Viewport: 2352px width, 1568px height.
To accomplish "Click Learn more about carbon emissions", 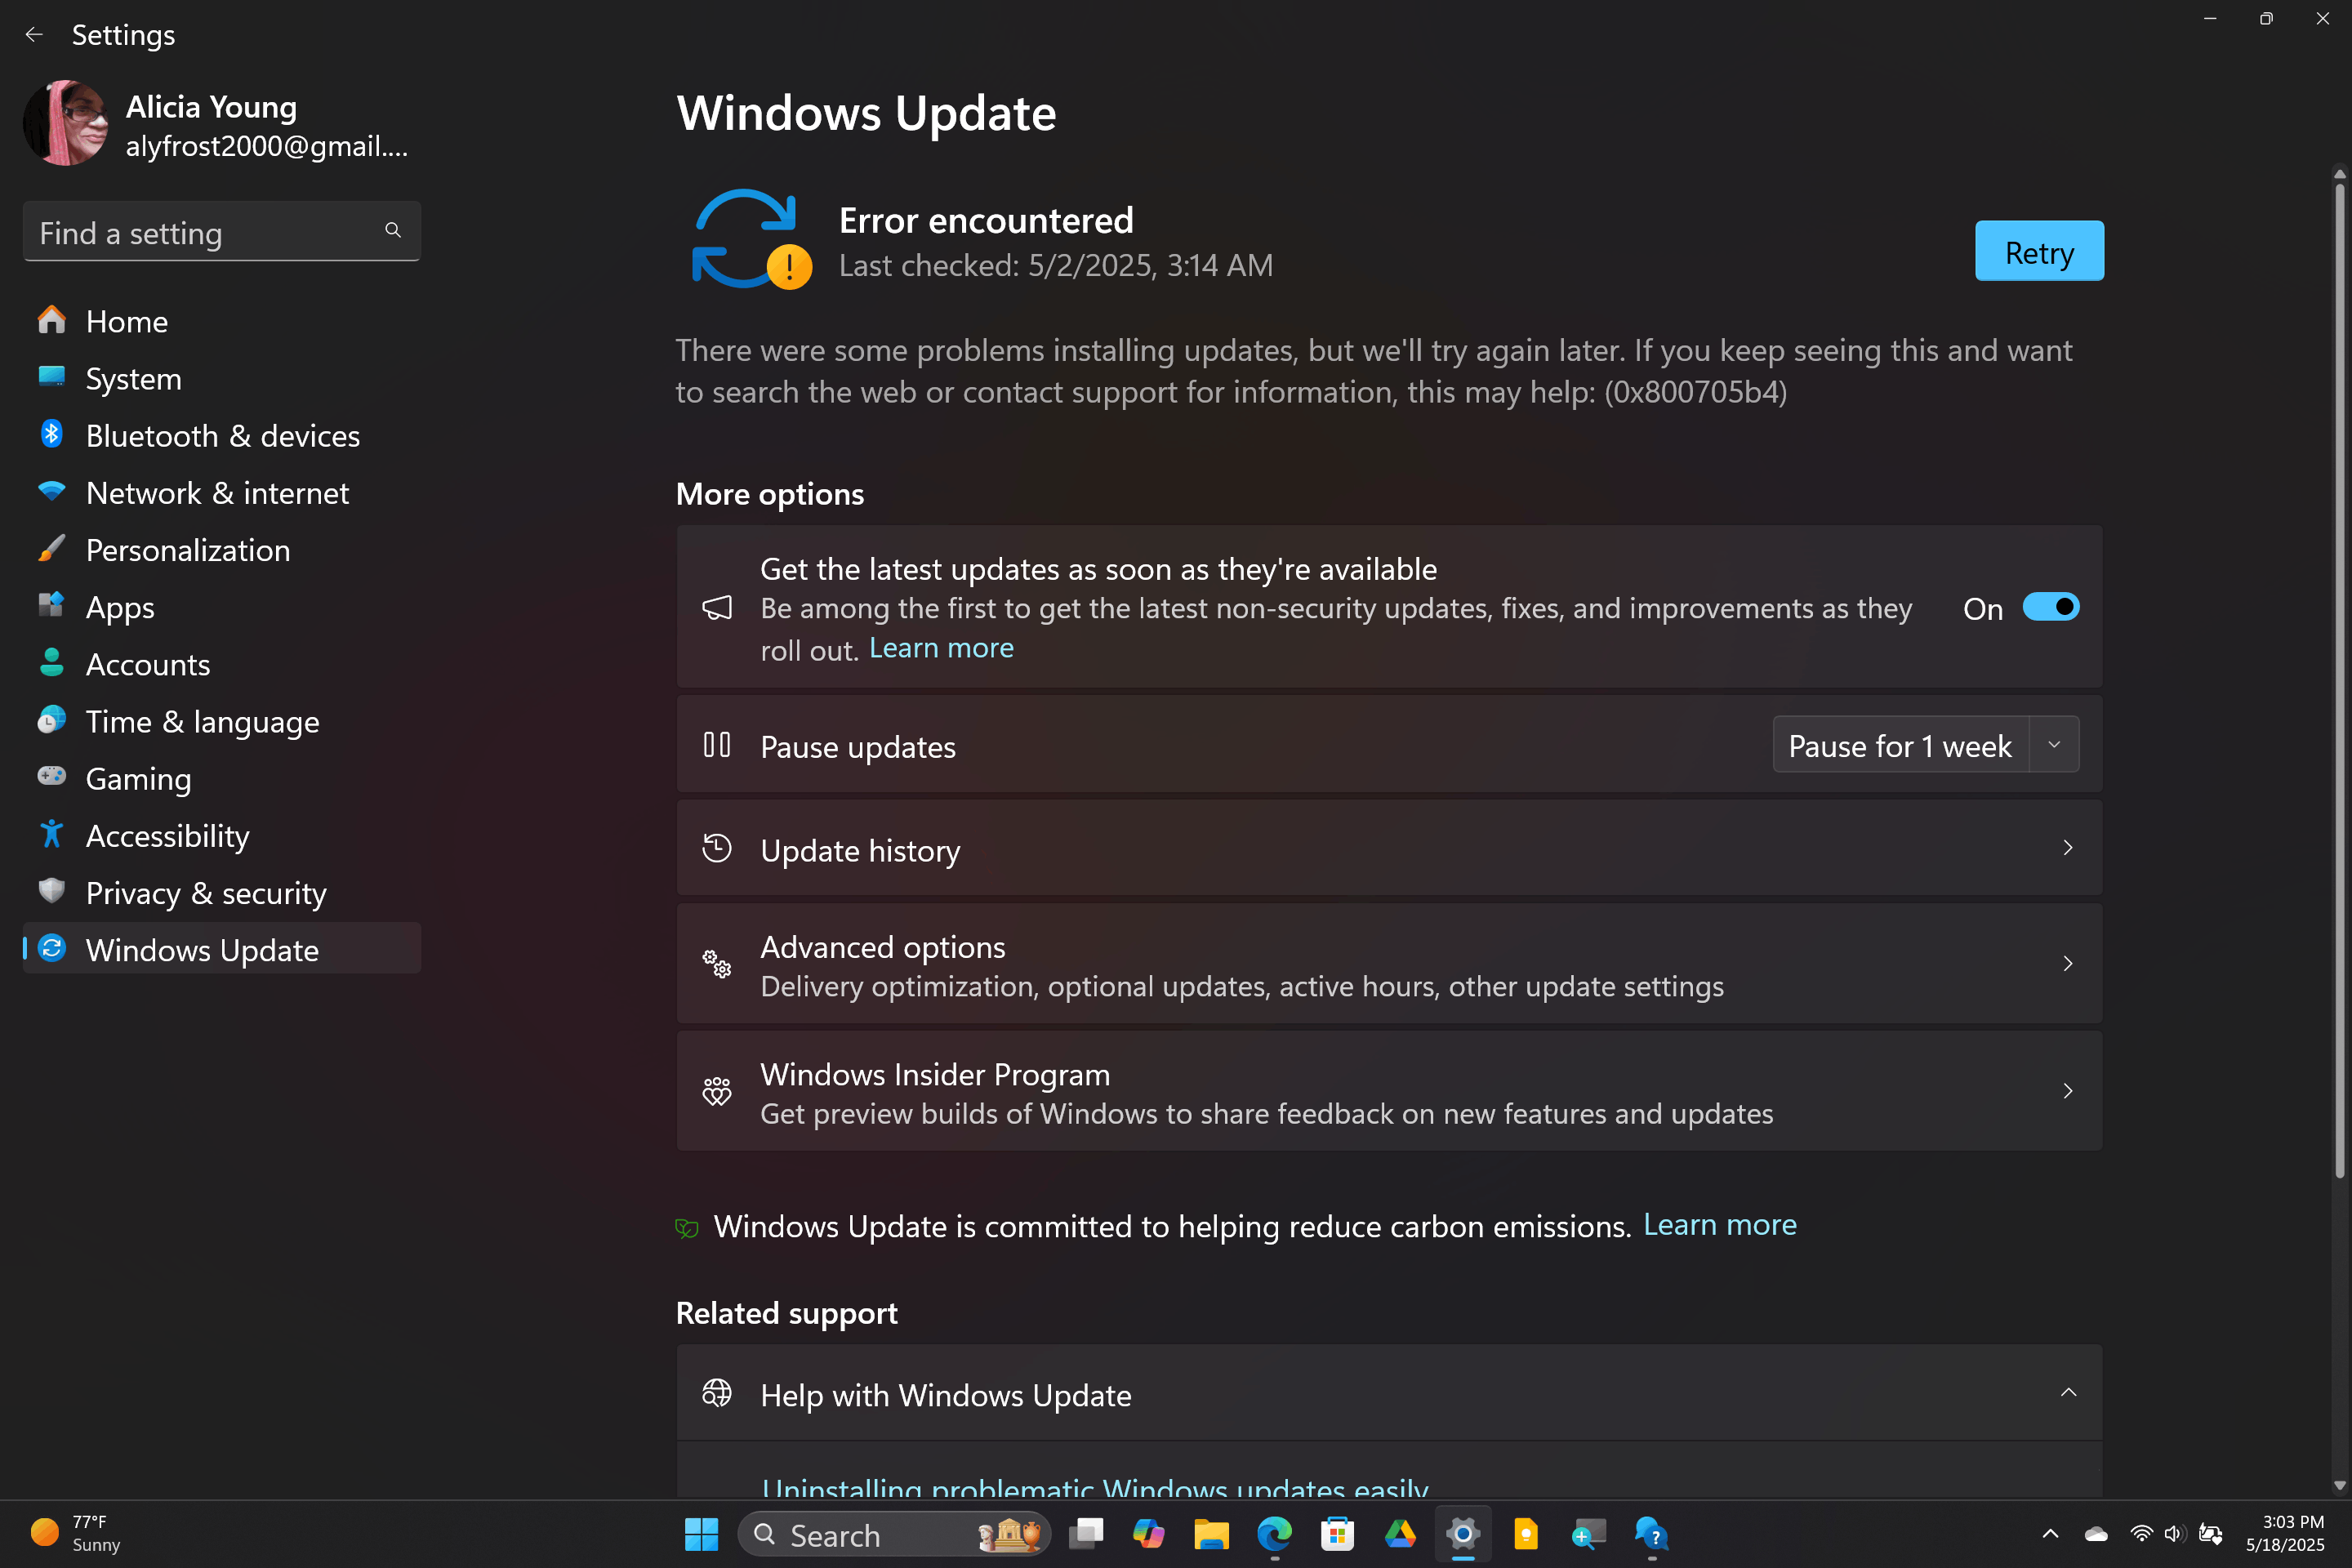I will click(x=1719, y=1225).
